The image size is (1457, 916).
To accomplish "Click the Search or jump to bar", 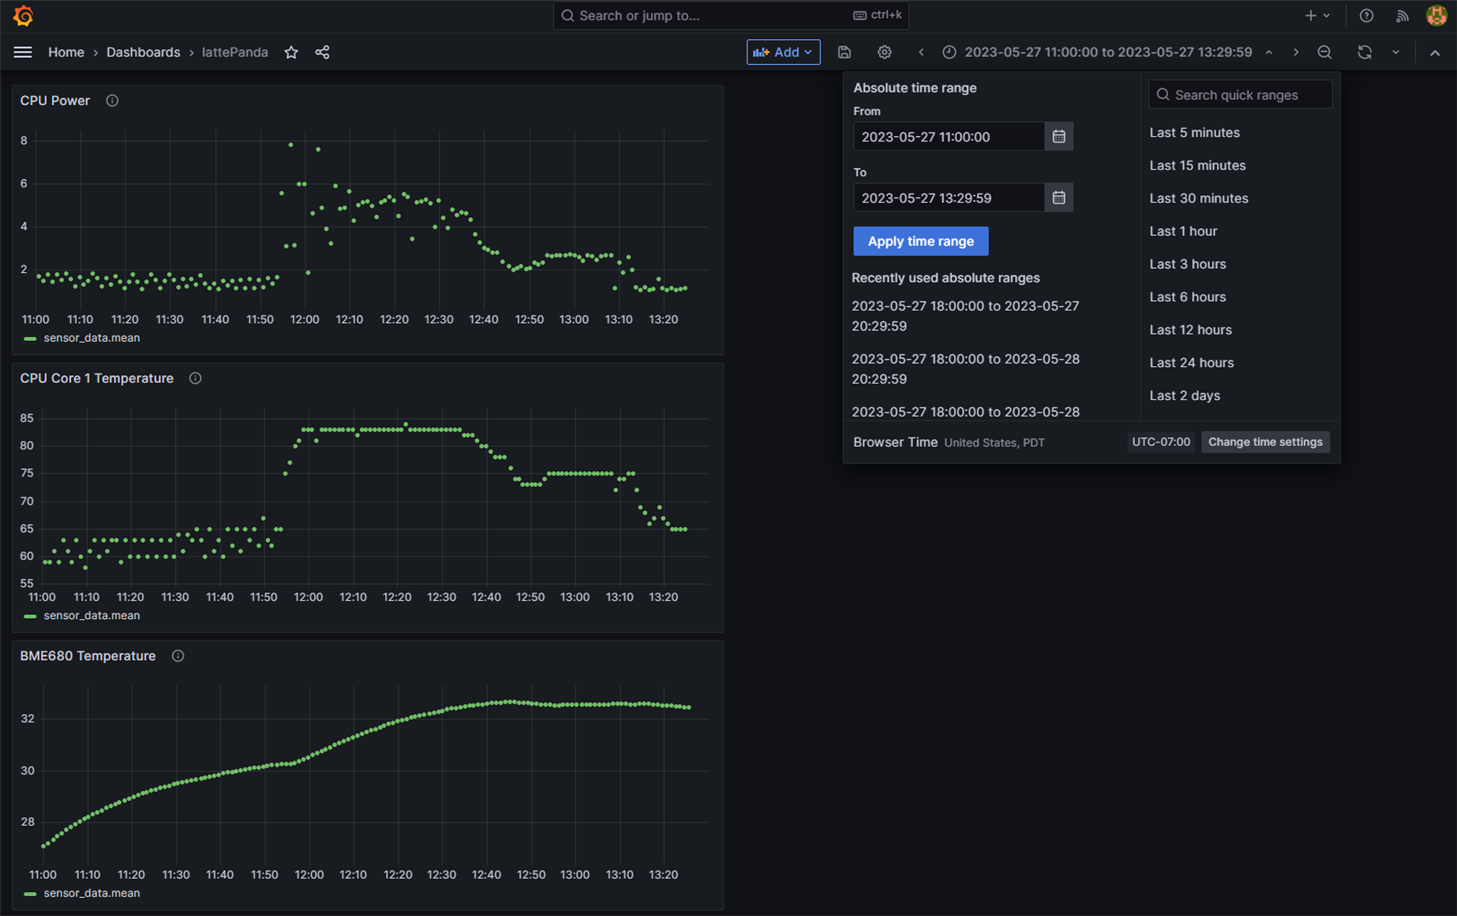I will pyautogui.click(x=731, y=15).
